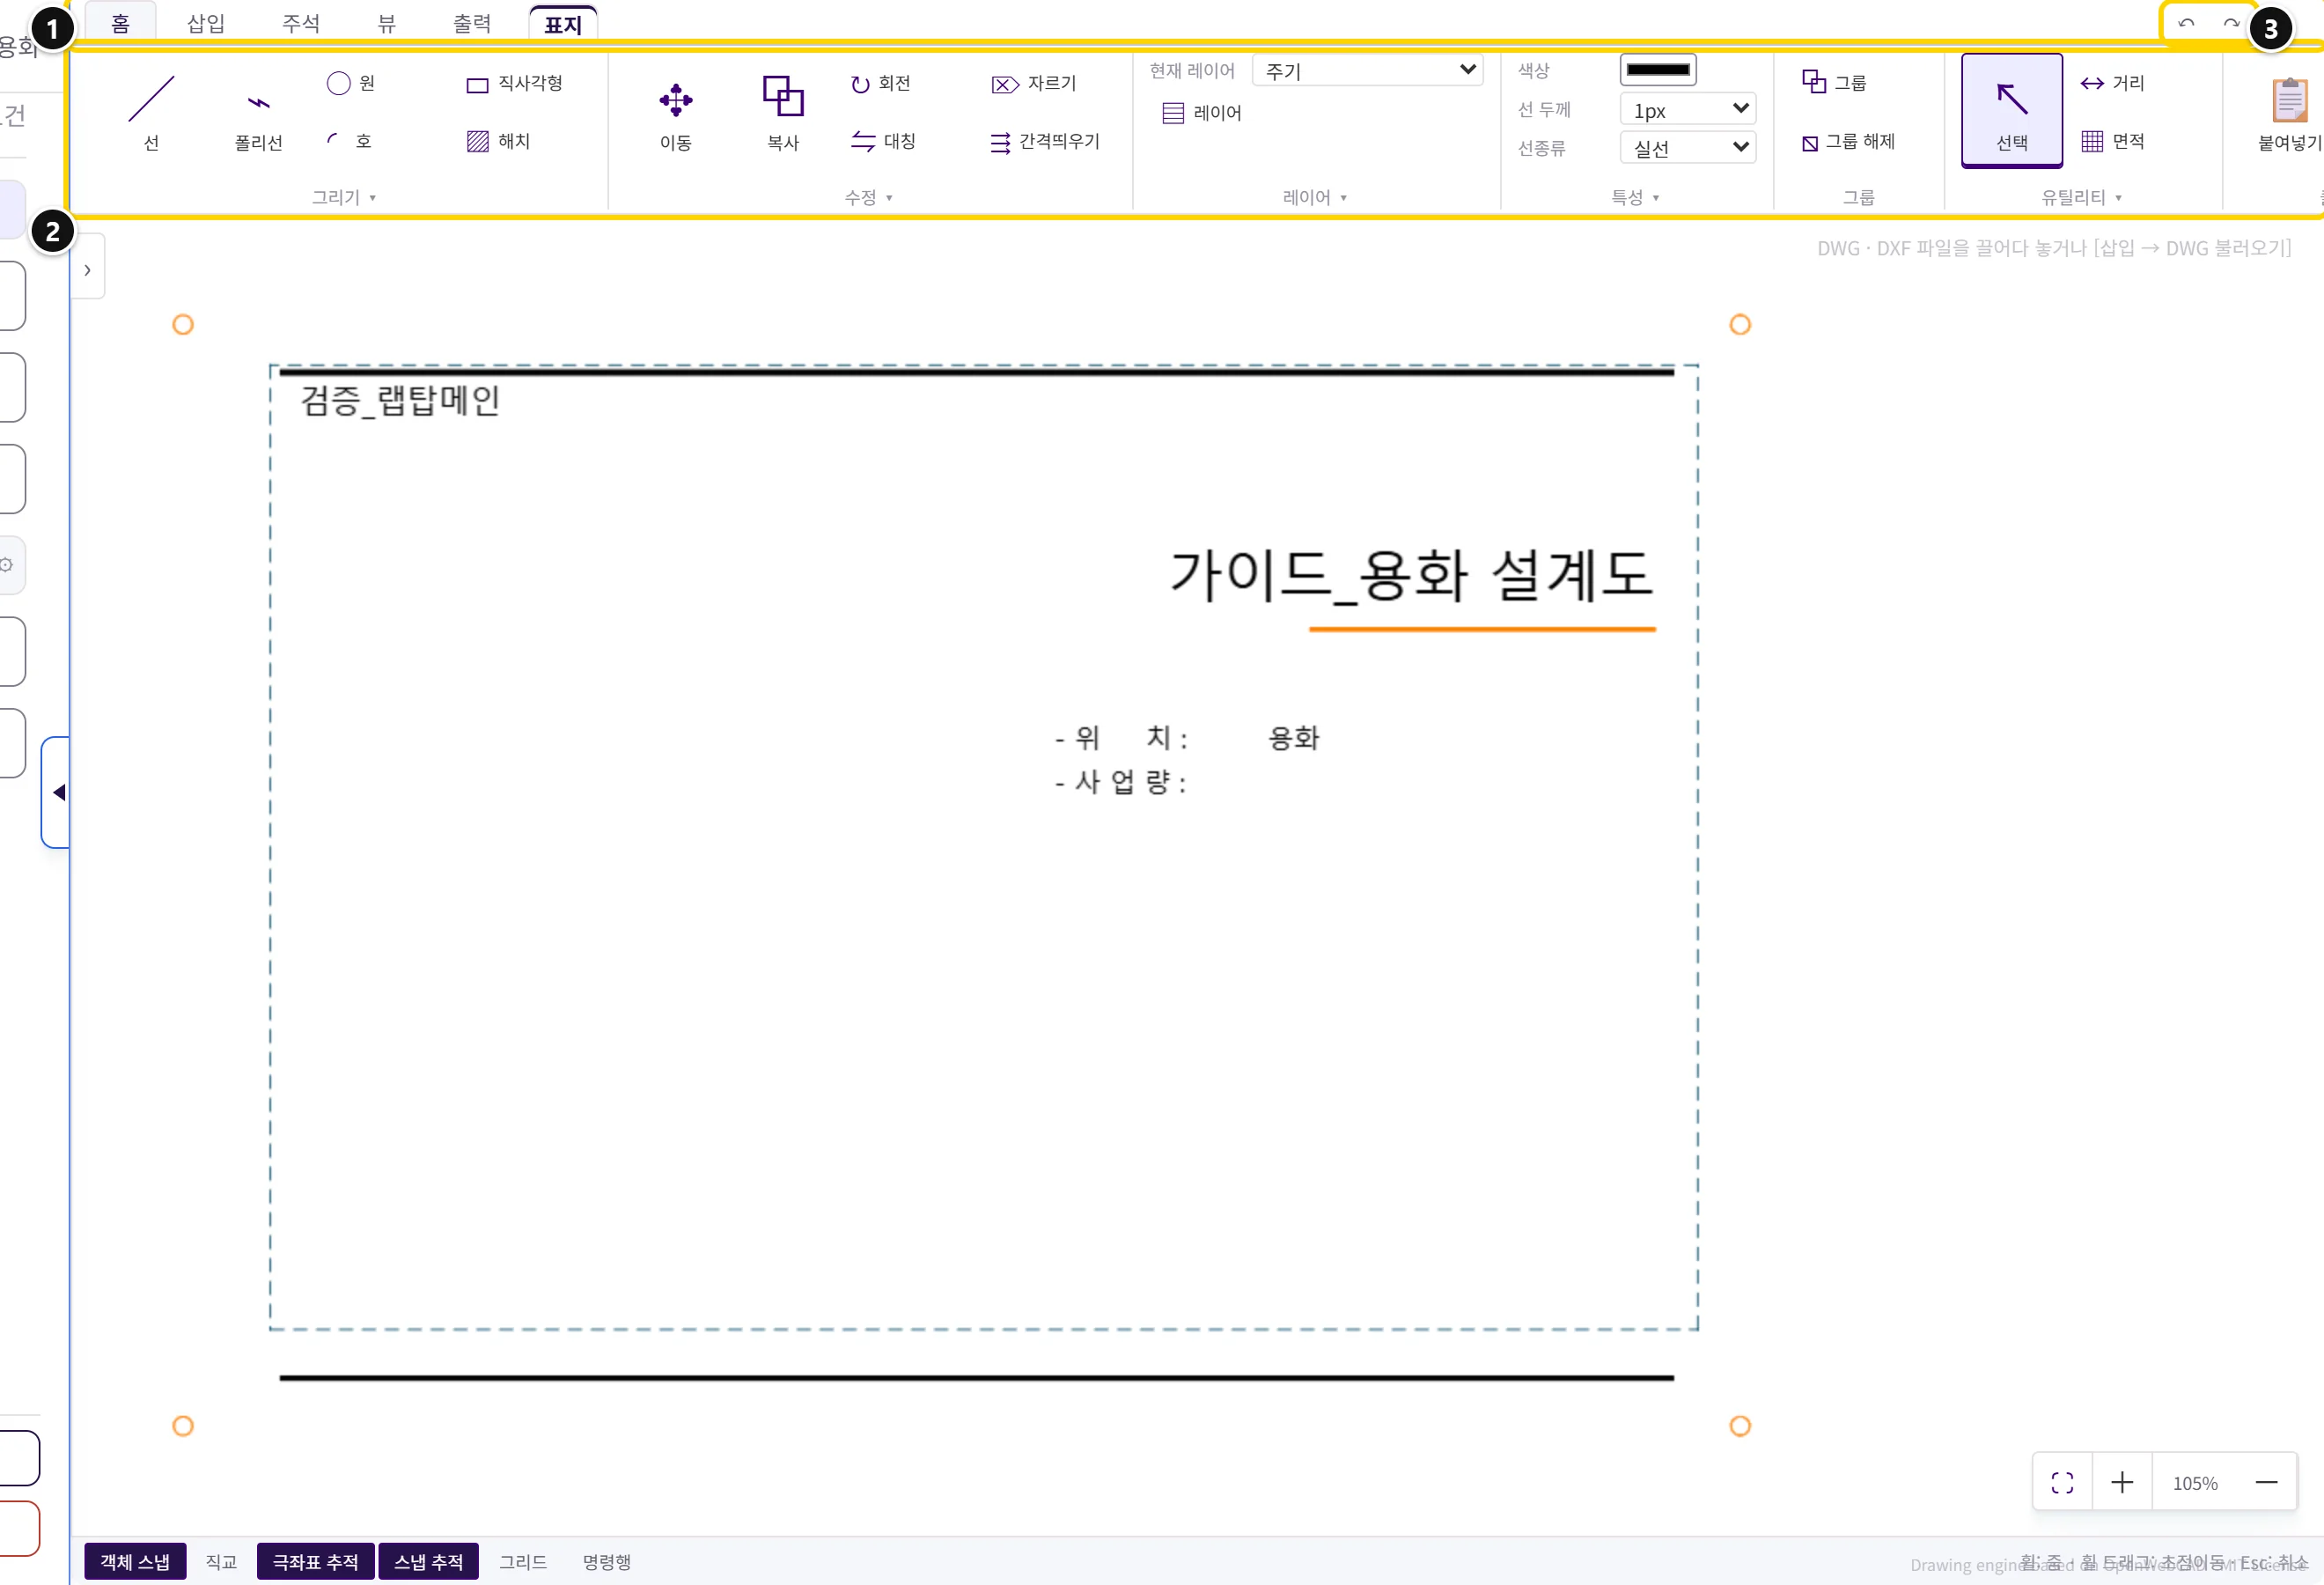Switch to the 주석 tab
Viewport: 2324px width, 1585px height.
click(x=300, y=23)
